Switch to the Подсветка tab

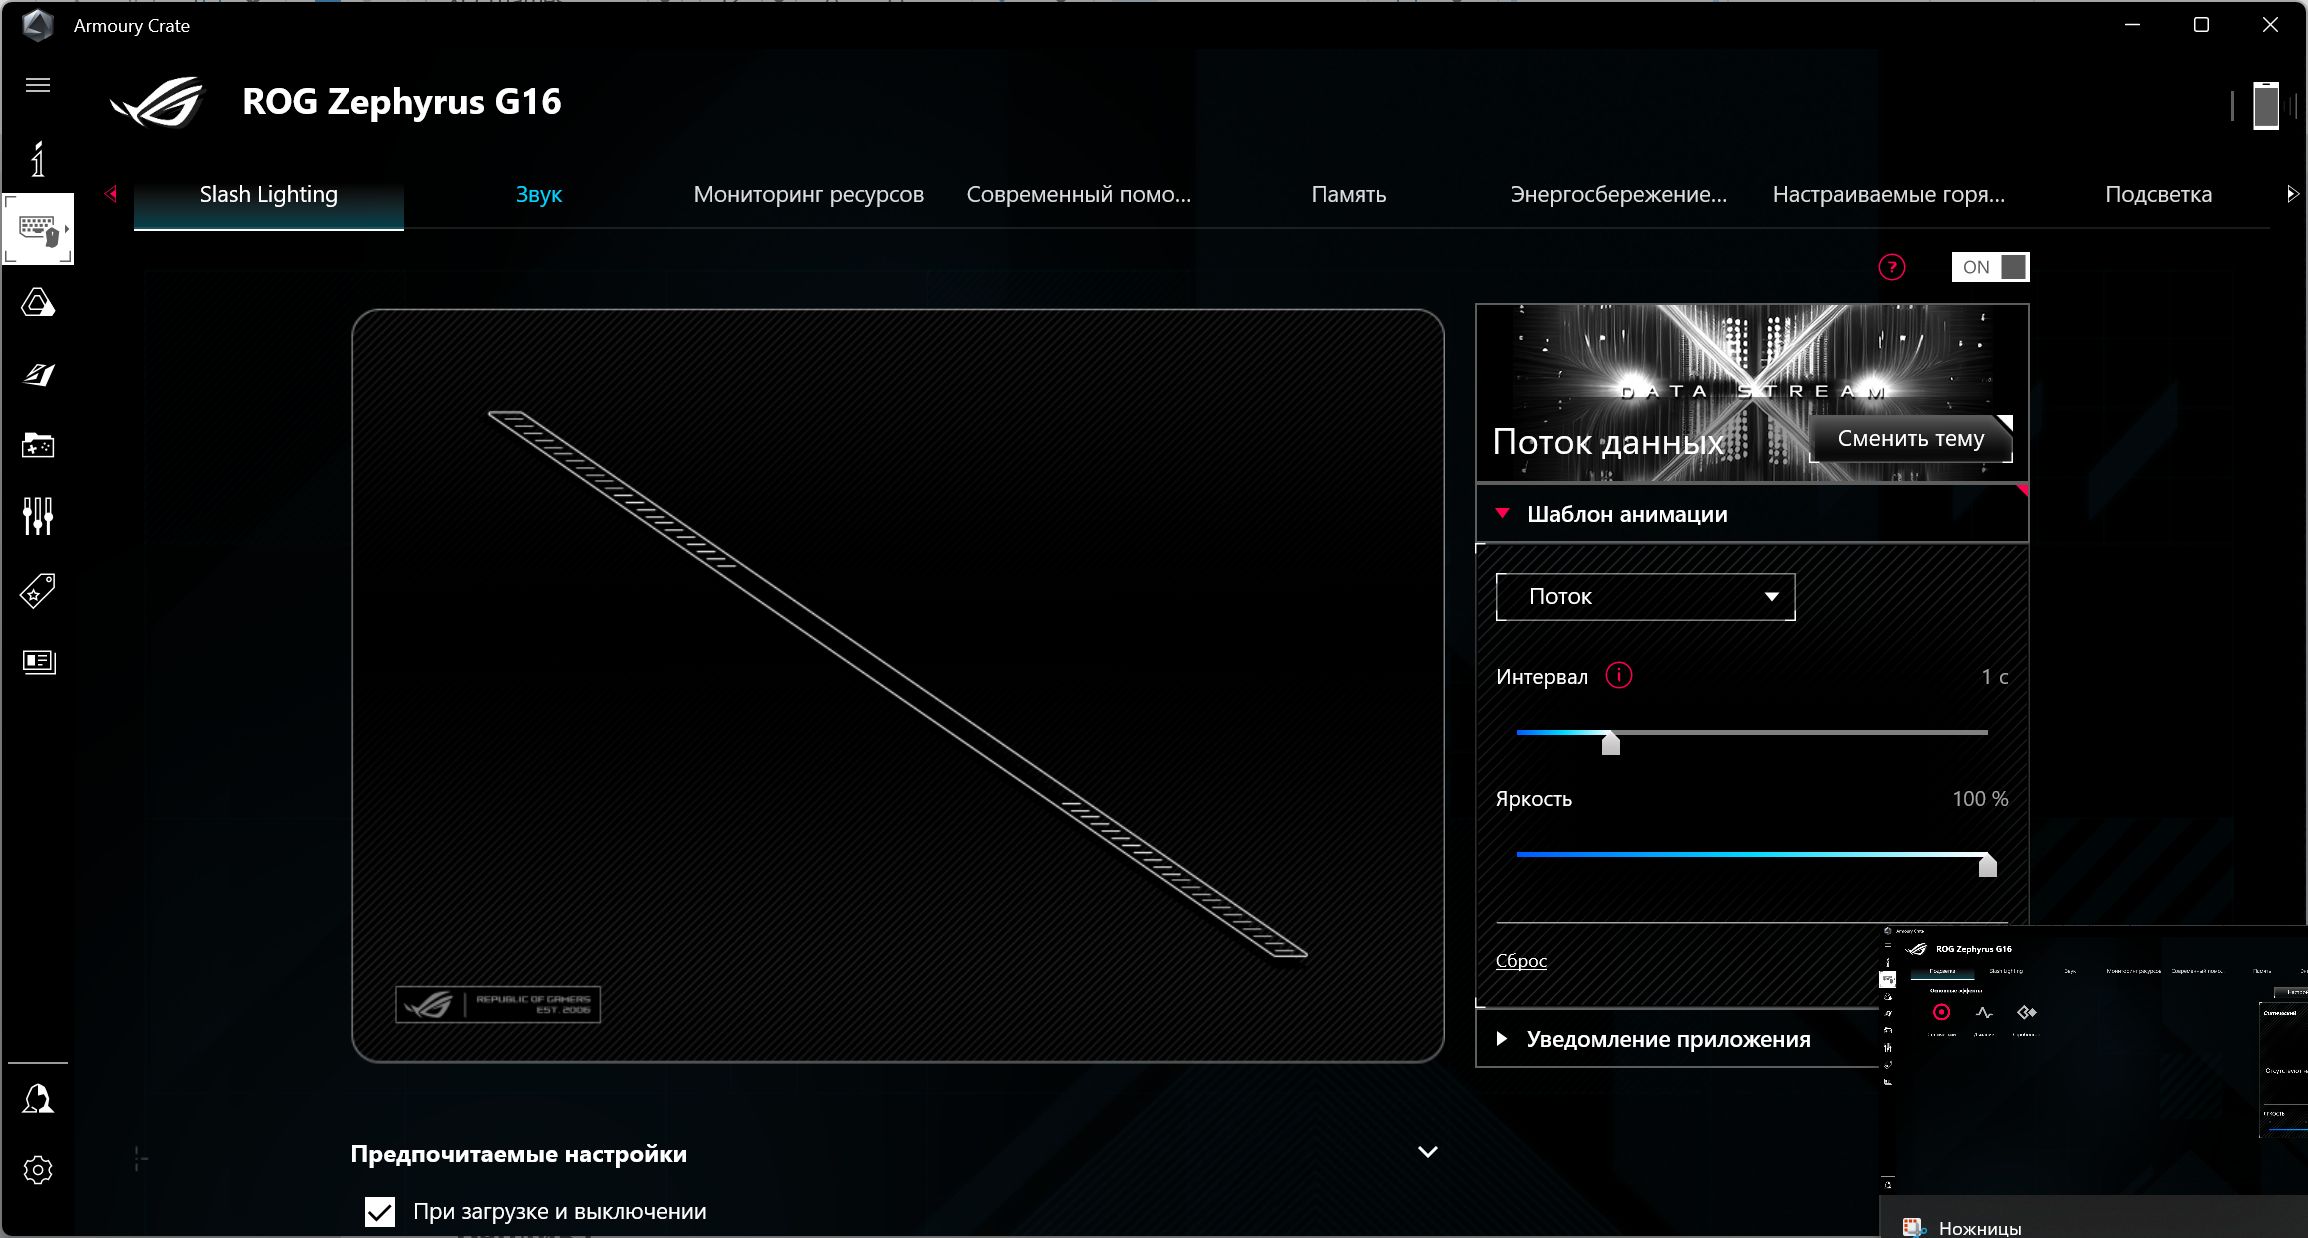[x=2158, y=194]
